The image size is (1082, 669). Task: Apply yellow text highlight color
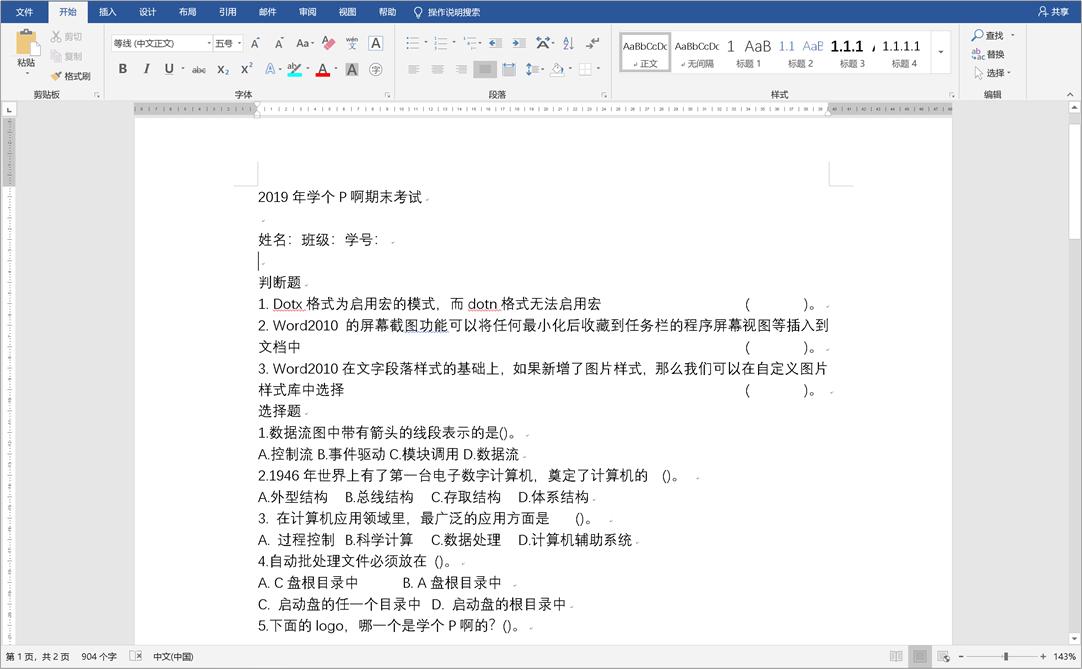[294, 68]
